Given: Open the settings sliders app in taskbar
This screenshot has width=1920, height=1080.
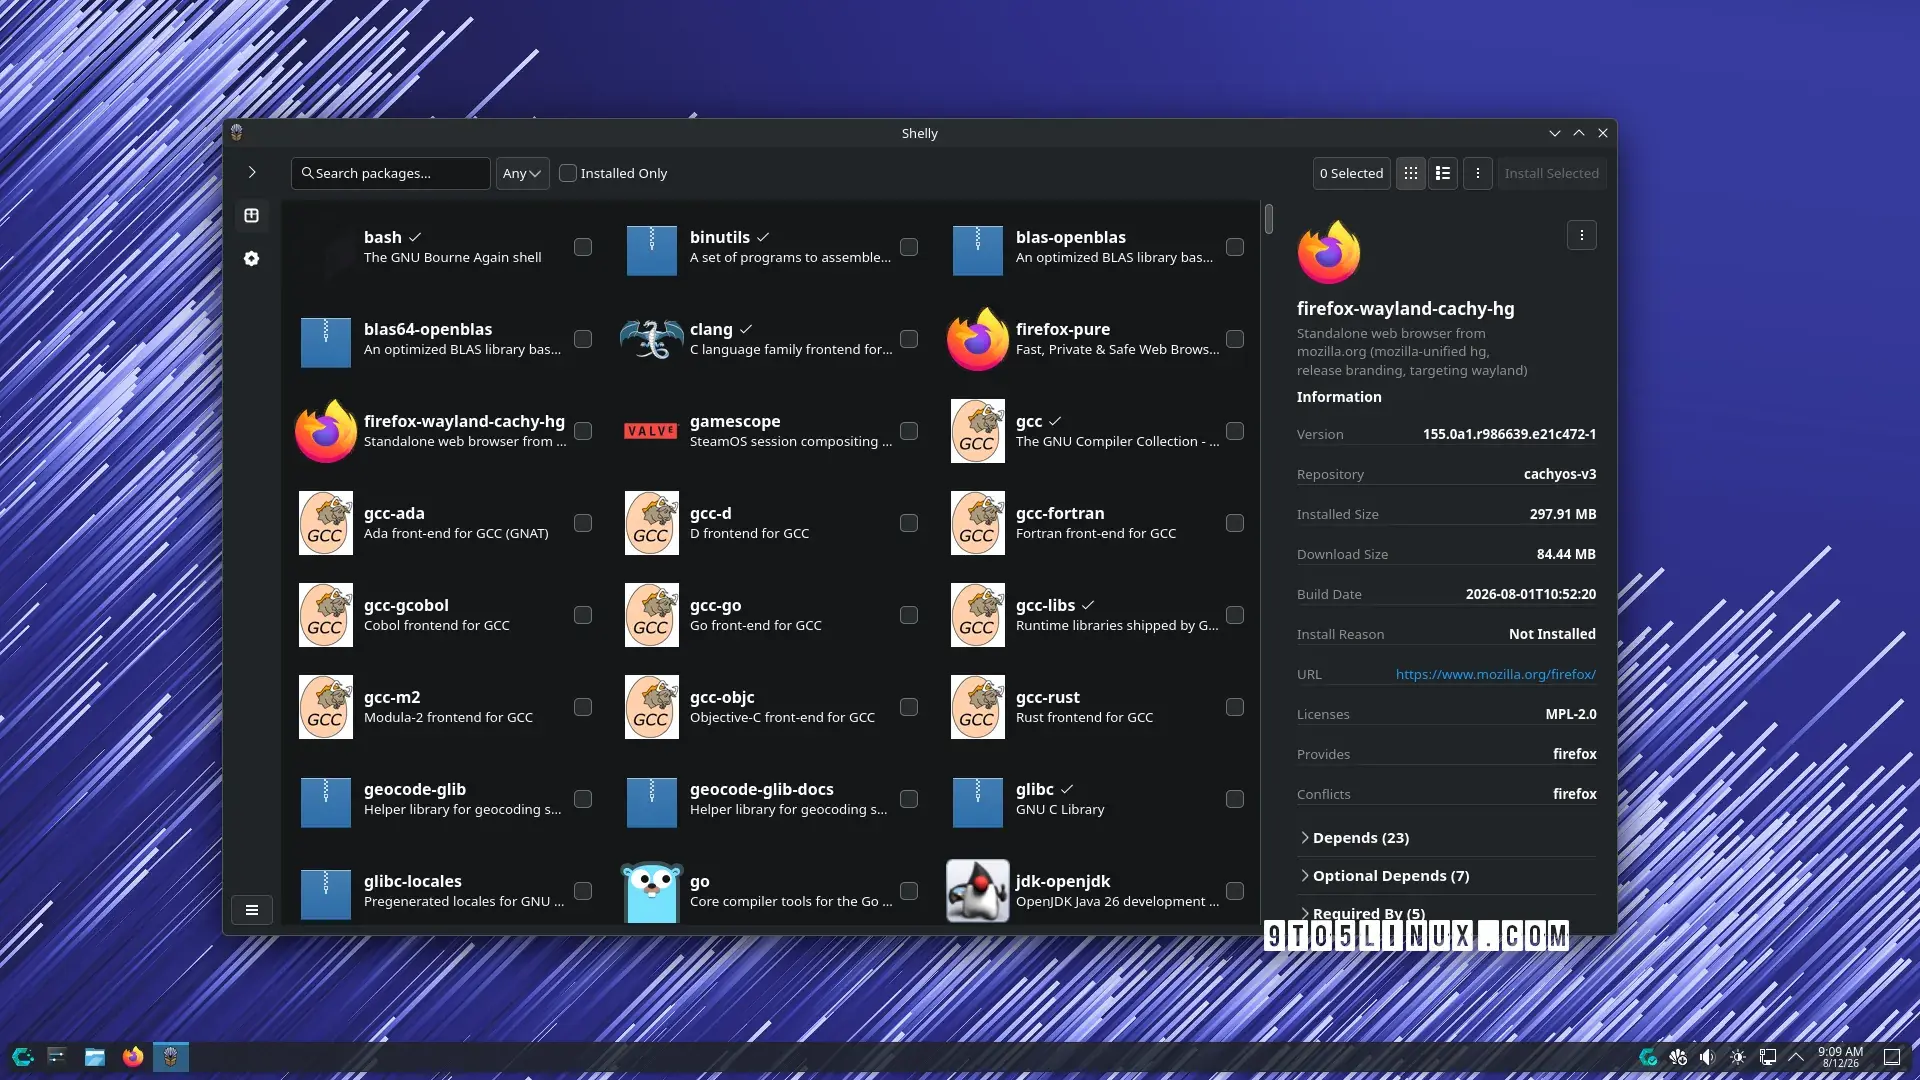Looking at the screenshot, I should 57,1057.
